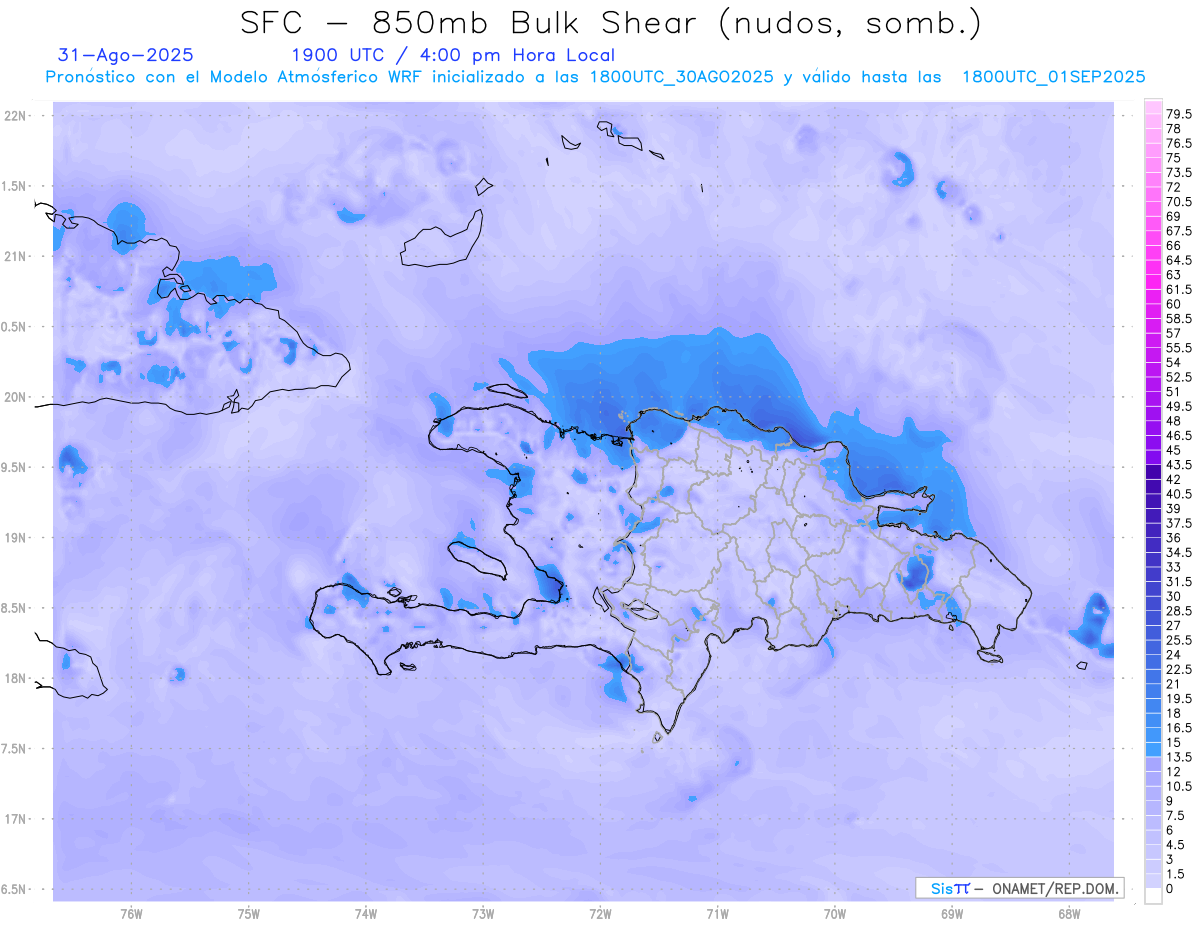Click the legend value '4.5'
This screenshot has height=927, width=1200.
coord(1175,845)
